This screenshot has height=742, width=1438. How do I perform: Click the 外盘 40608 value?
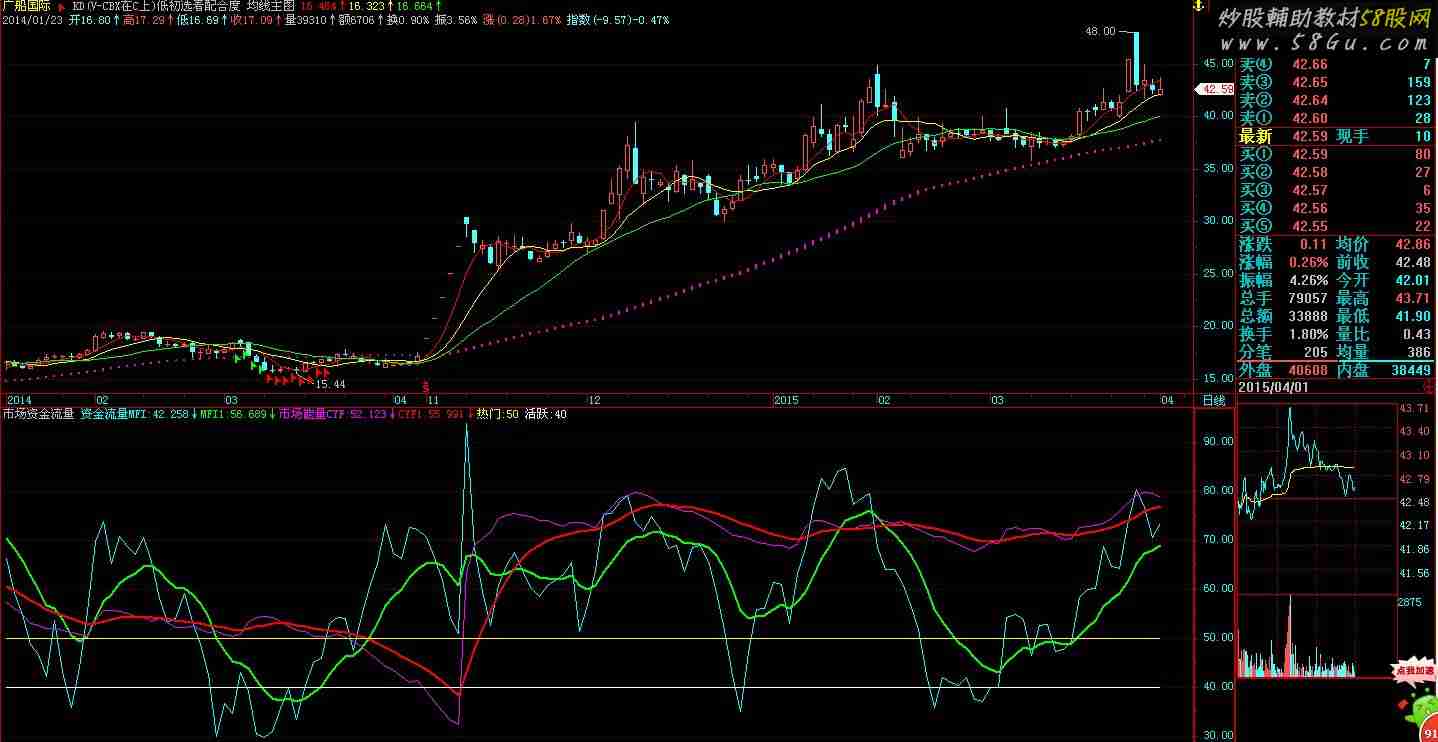tap(1306, 370)
